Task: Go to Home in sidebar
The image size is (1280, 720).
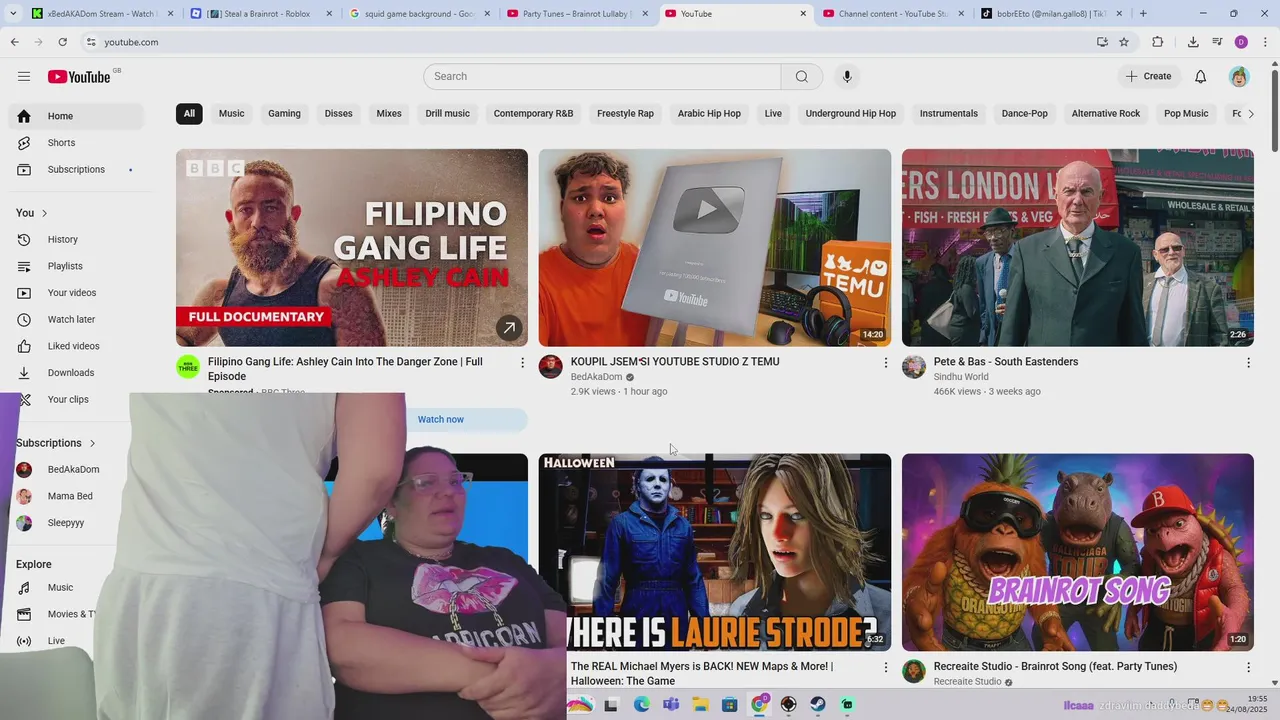Action: coord(76,116)
